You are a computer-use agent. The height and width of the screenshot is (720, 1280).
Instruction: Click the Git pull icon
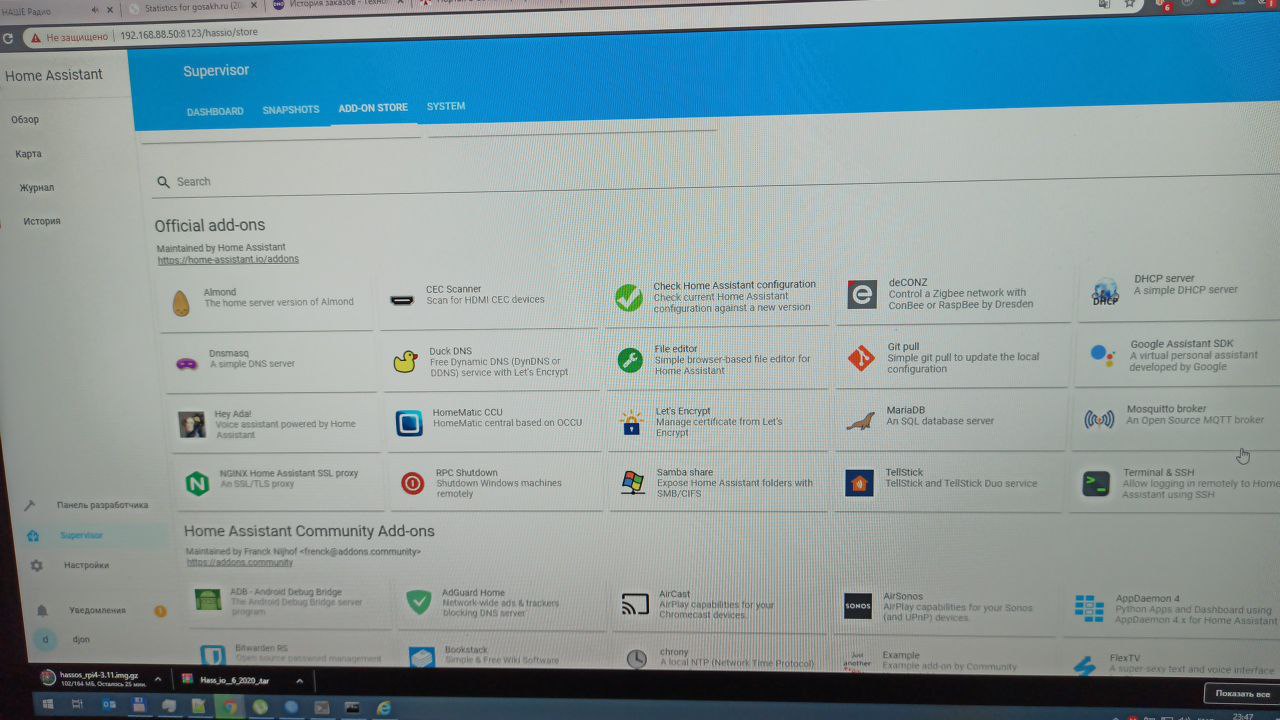point(861,357)
